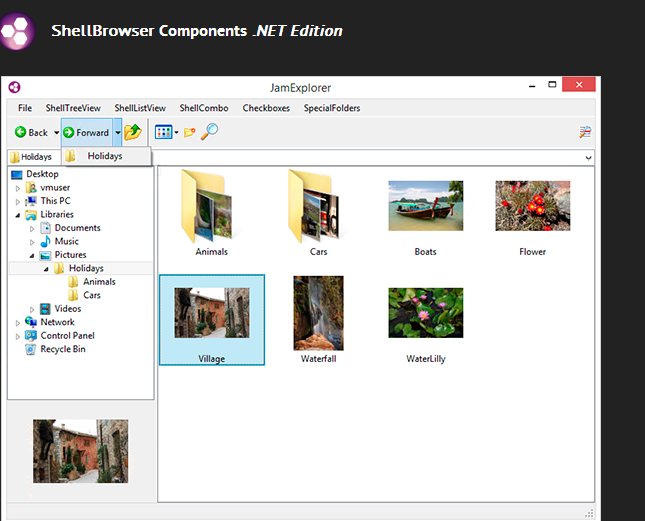Collapse the Libraries tree node
Viewport: 645px width, 521px height.
point(18,215)
